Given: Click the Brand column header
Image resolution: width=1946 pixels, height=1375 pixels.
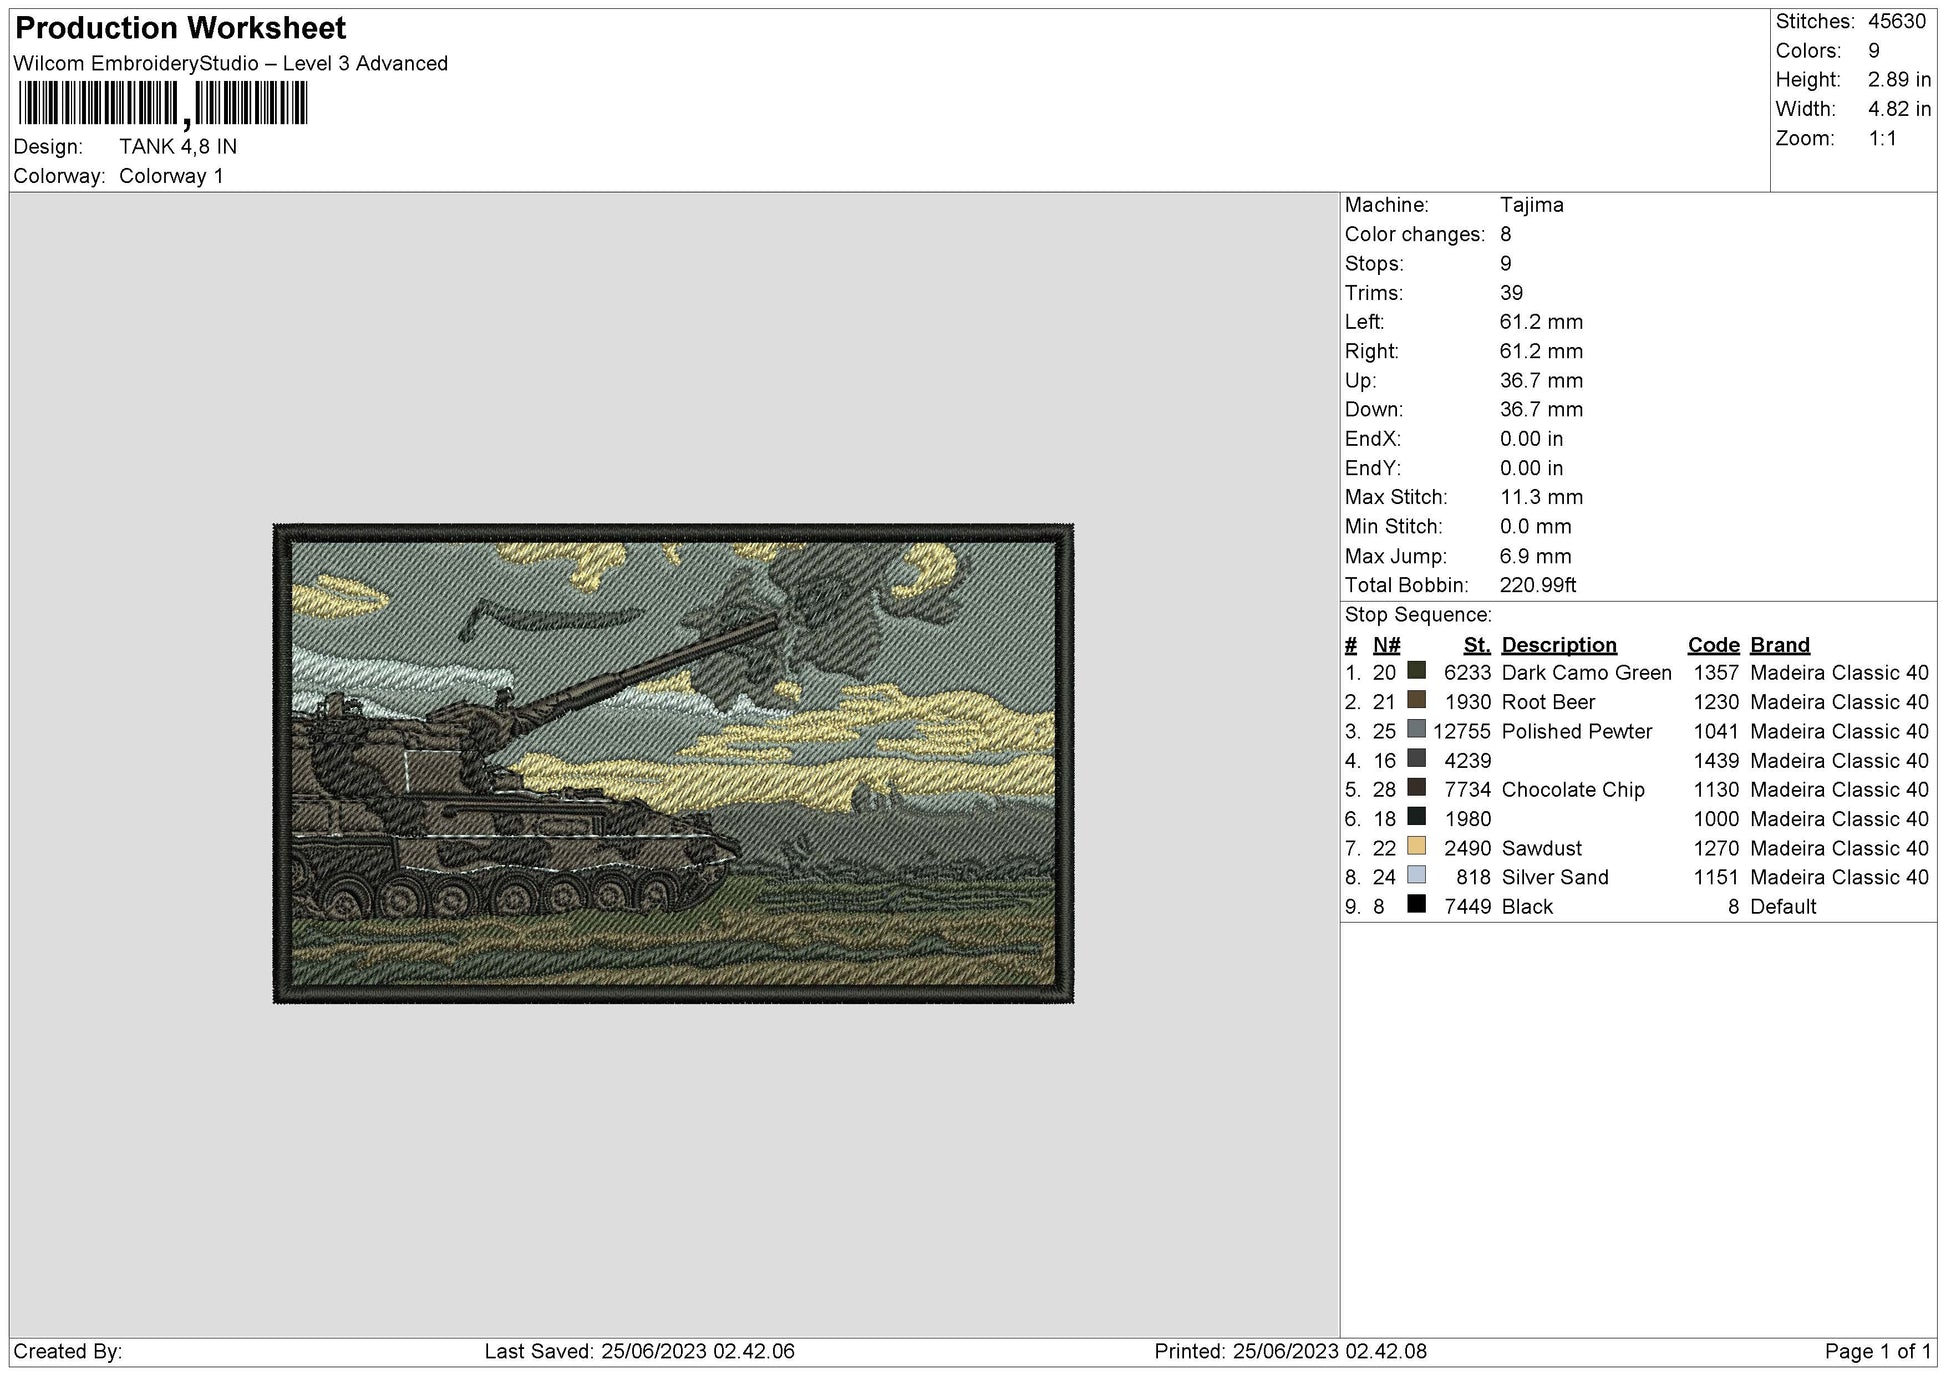Looking at the screenshot, I should click(1777, 645).
